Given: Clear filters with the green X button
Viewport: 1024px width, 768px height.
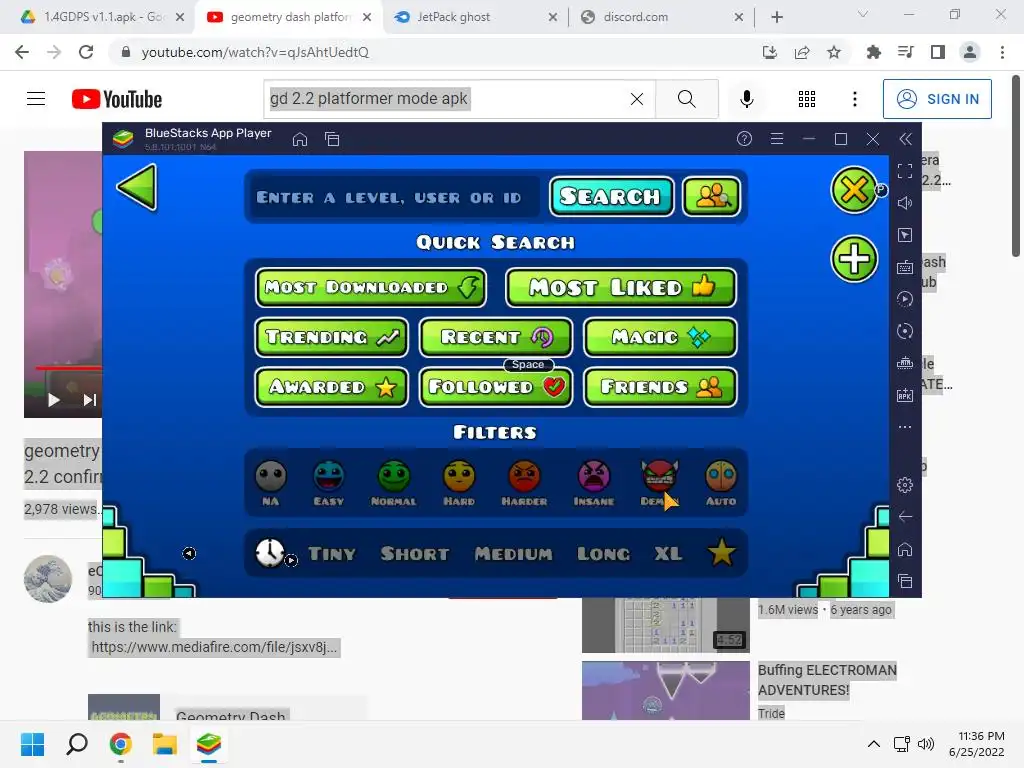Looking at the screenshot, I should pyautogui.click(x=854, y=190).
